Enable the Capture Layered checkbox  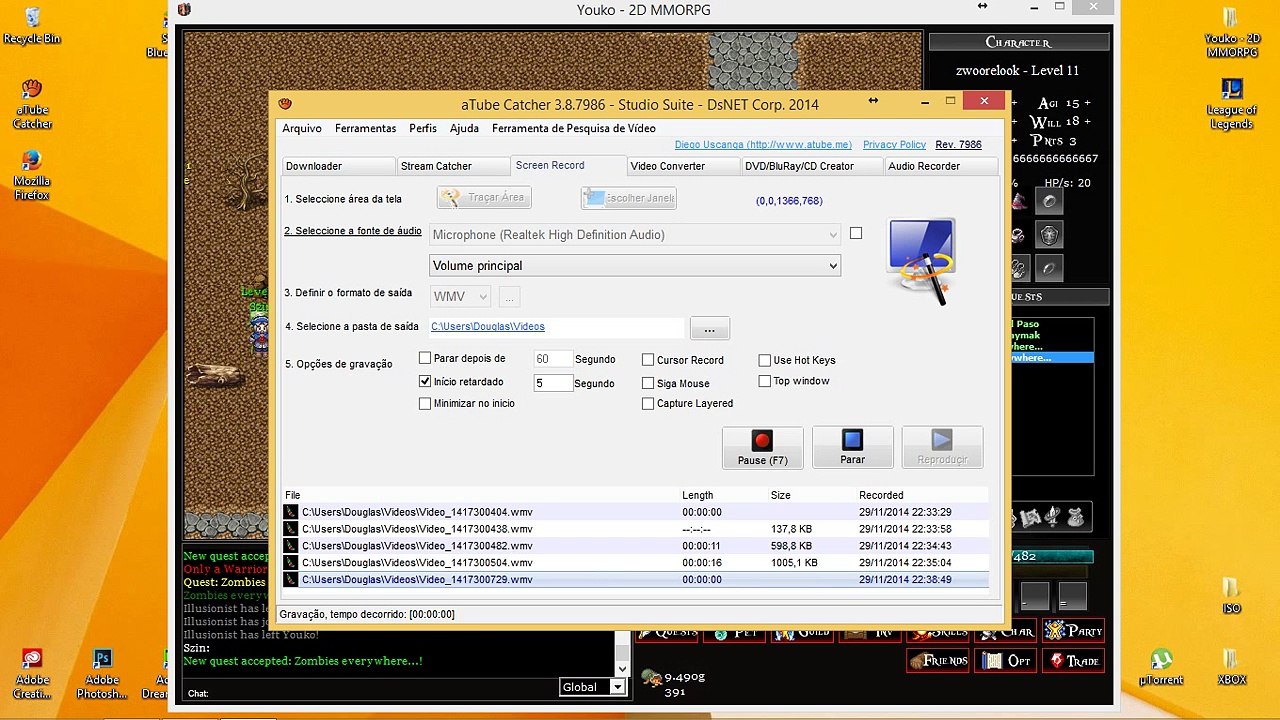pyautogui.click(x=648, y=404)
